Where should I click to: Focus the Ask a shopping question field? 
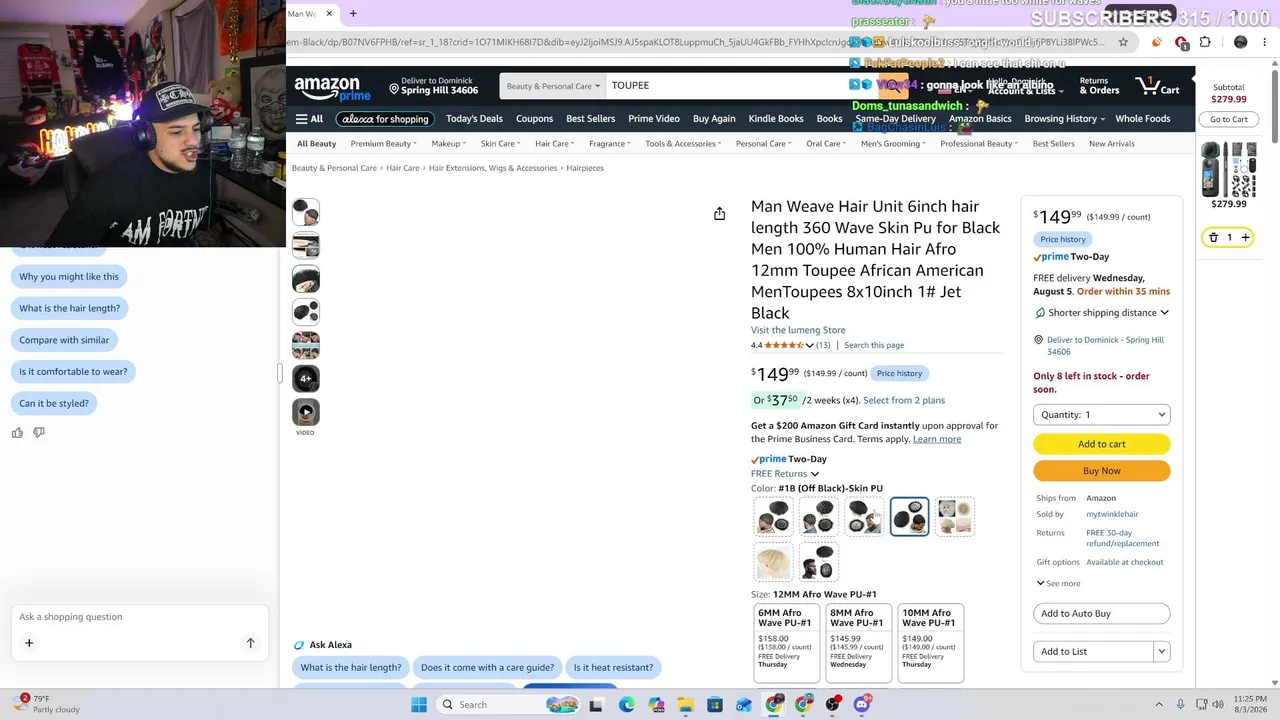click(x=140, y=617)
